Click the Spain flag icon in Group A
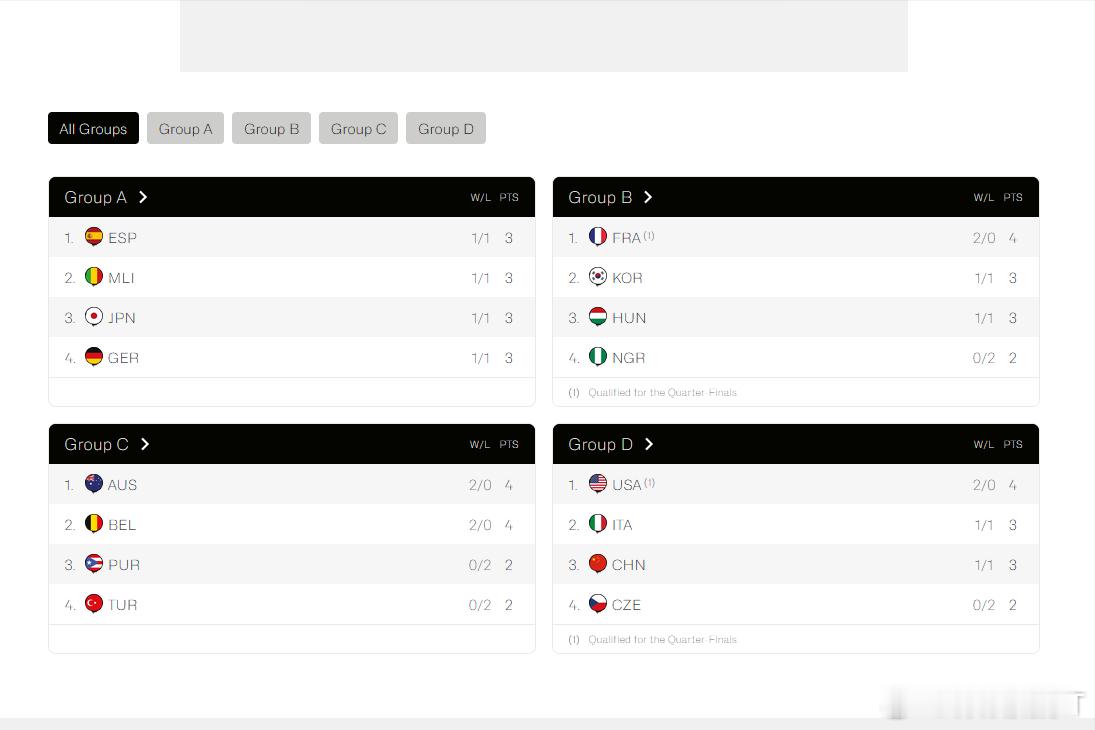The height and width of the screenshot is (730, 1095). [x=94, y=237]
